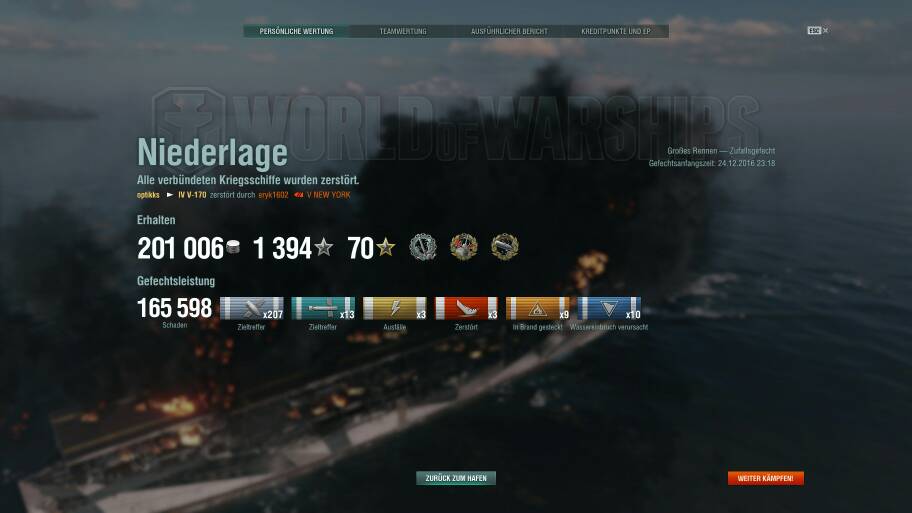The image size is (912, 513).
Task: Click the red Zerstört ribbon
Action: (466, 308)
